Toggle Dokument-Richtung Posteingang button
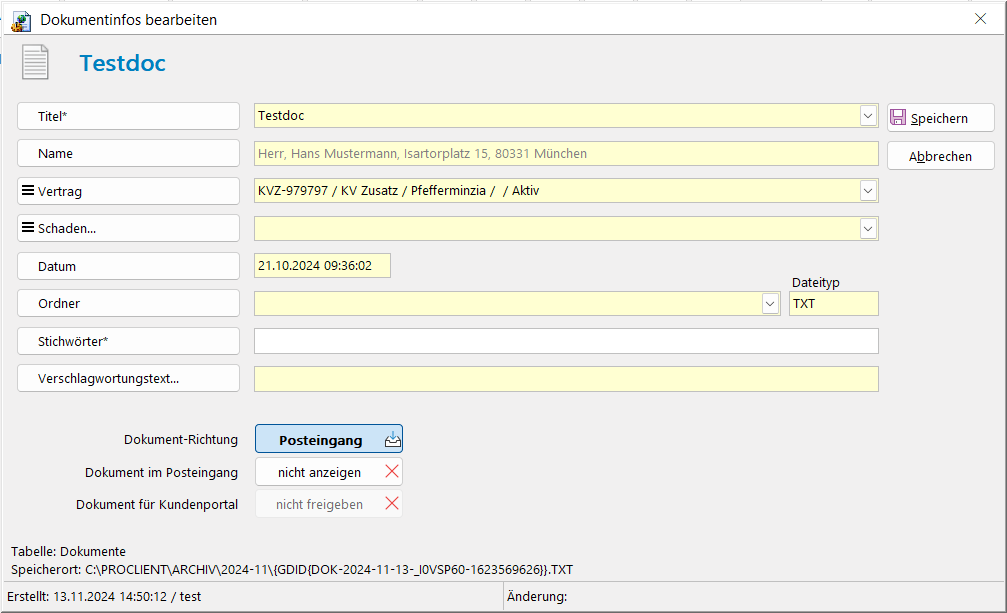The width and height of the screenshot is (1007, 613). tap(320, 440)
